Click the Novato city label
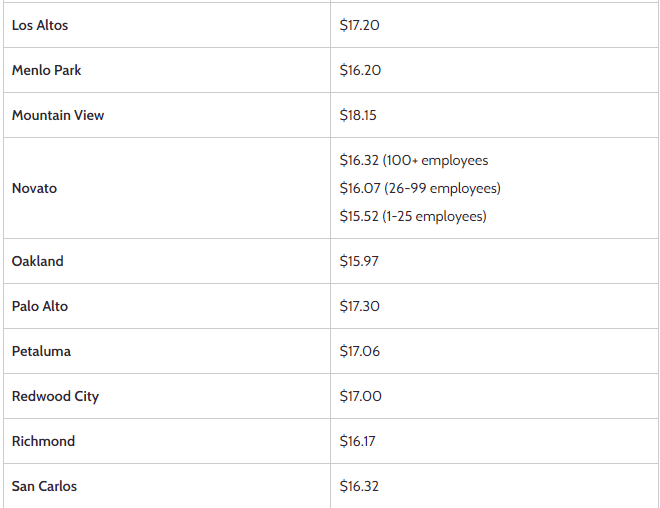Image resolution: width=660 pixels, height=508 pixels. 34,188
